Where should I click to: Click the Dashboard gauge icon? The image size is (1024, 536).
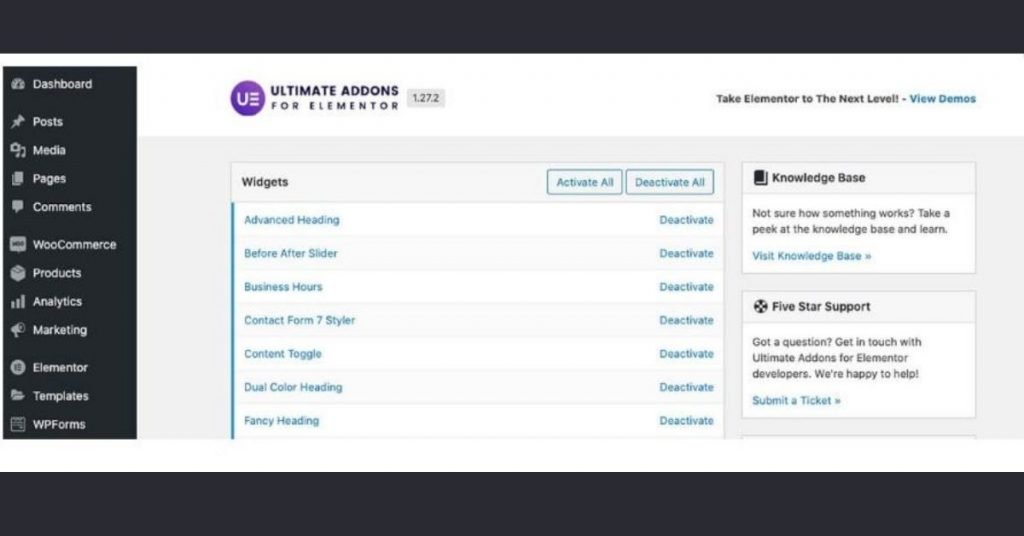(18, 84)
